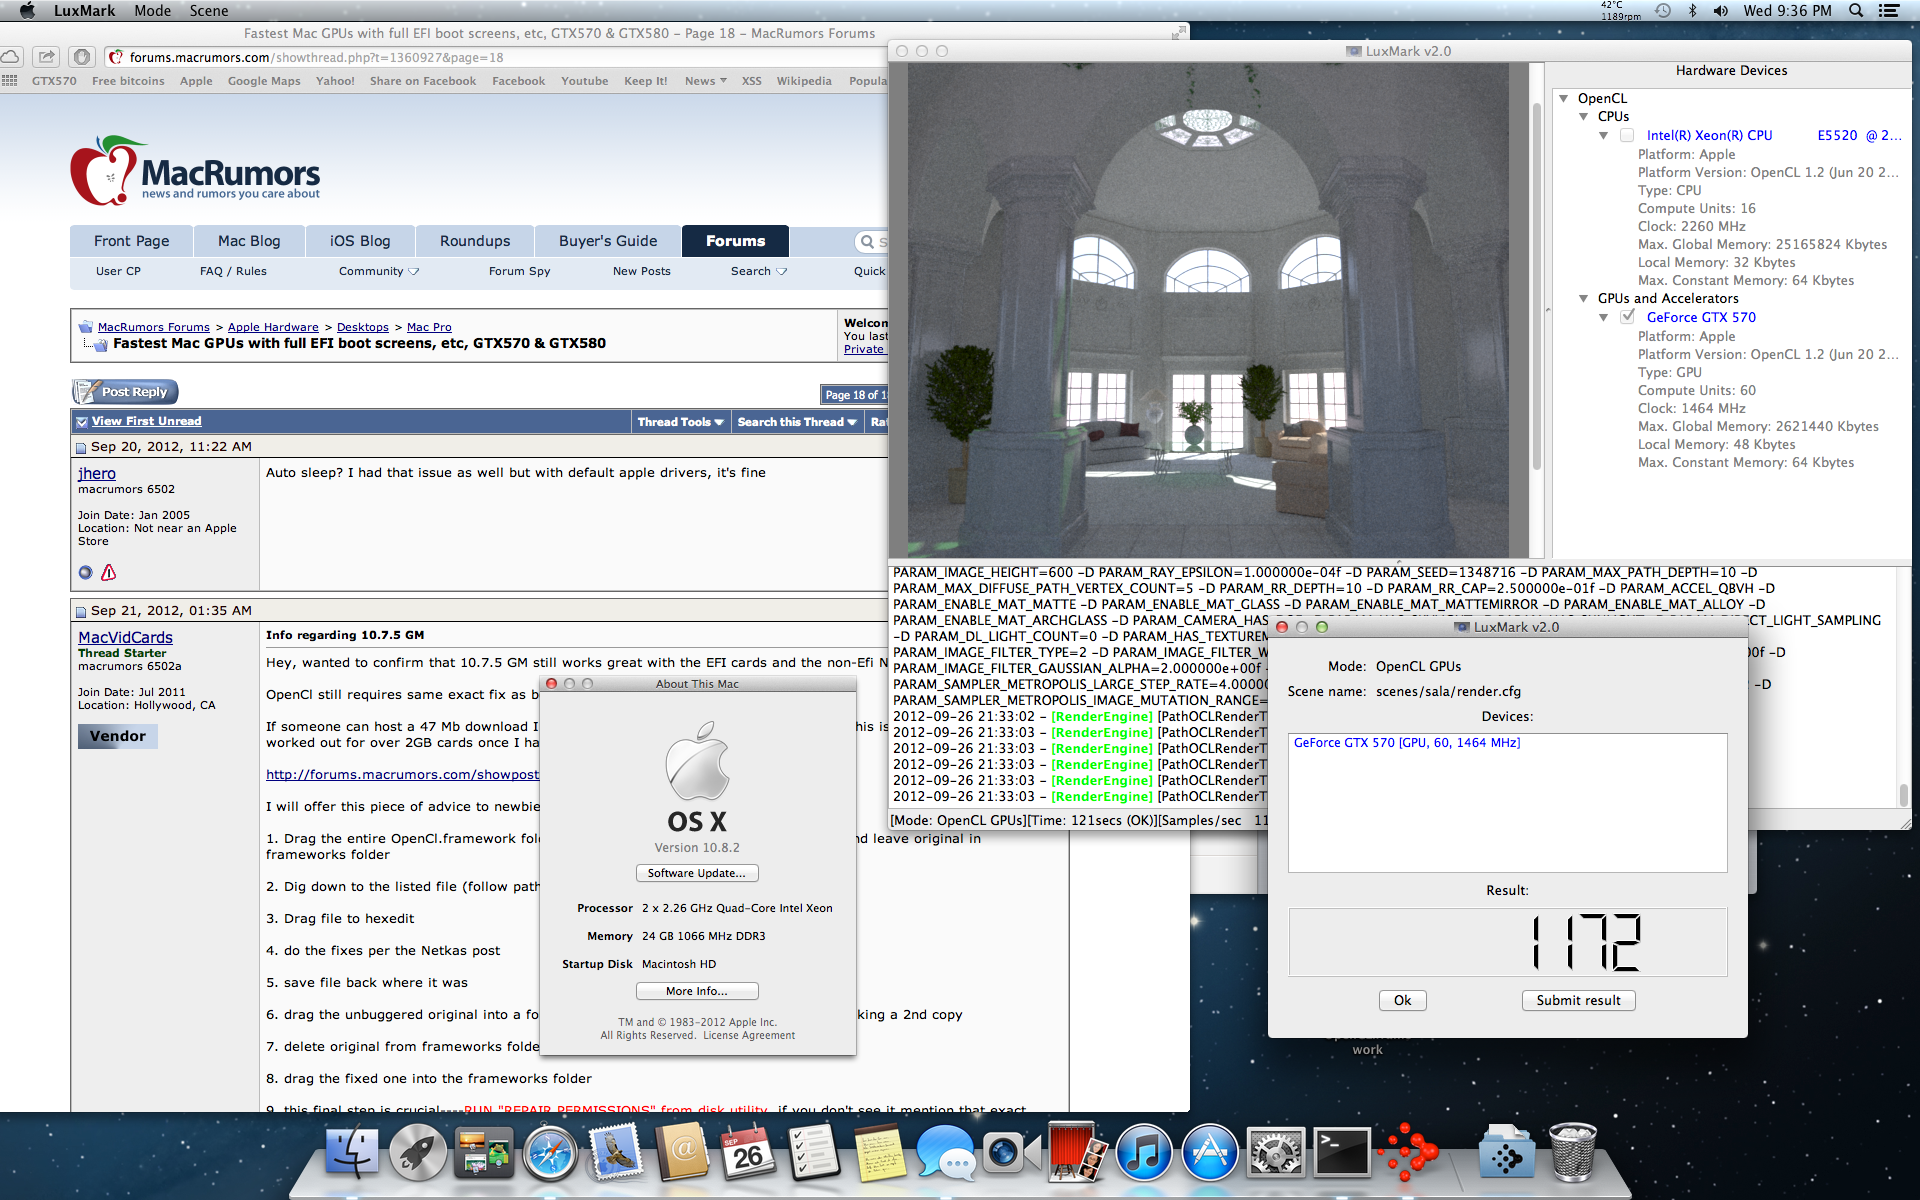Select GeForce GTX 570 in devices list

pos(1406,743)
